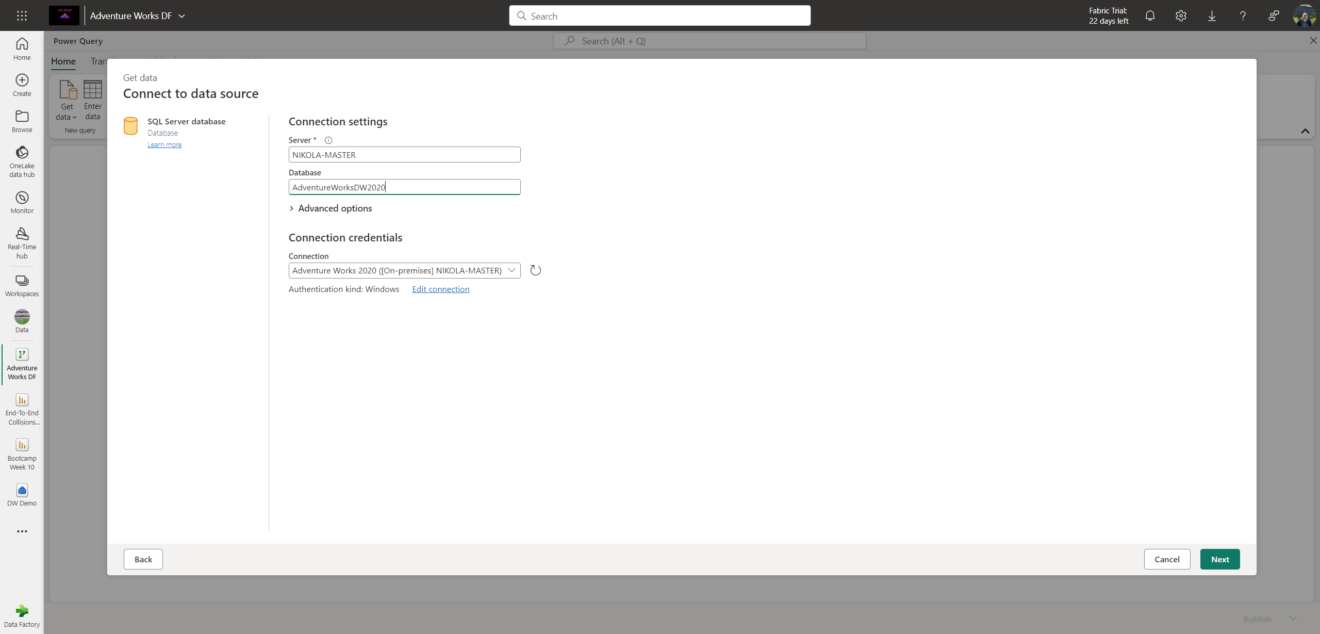The width and height of the screenshot is (1320, 634).
Task: Open Workspaces in the sidebar
Action: coord(21,282)
